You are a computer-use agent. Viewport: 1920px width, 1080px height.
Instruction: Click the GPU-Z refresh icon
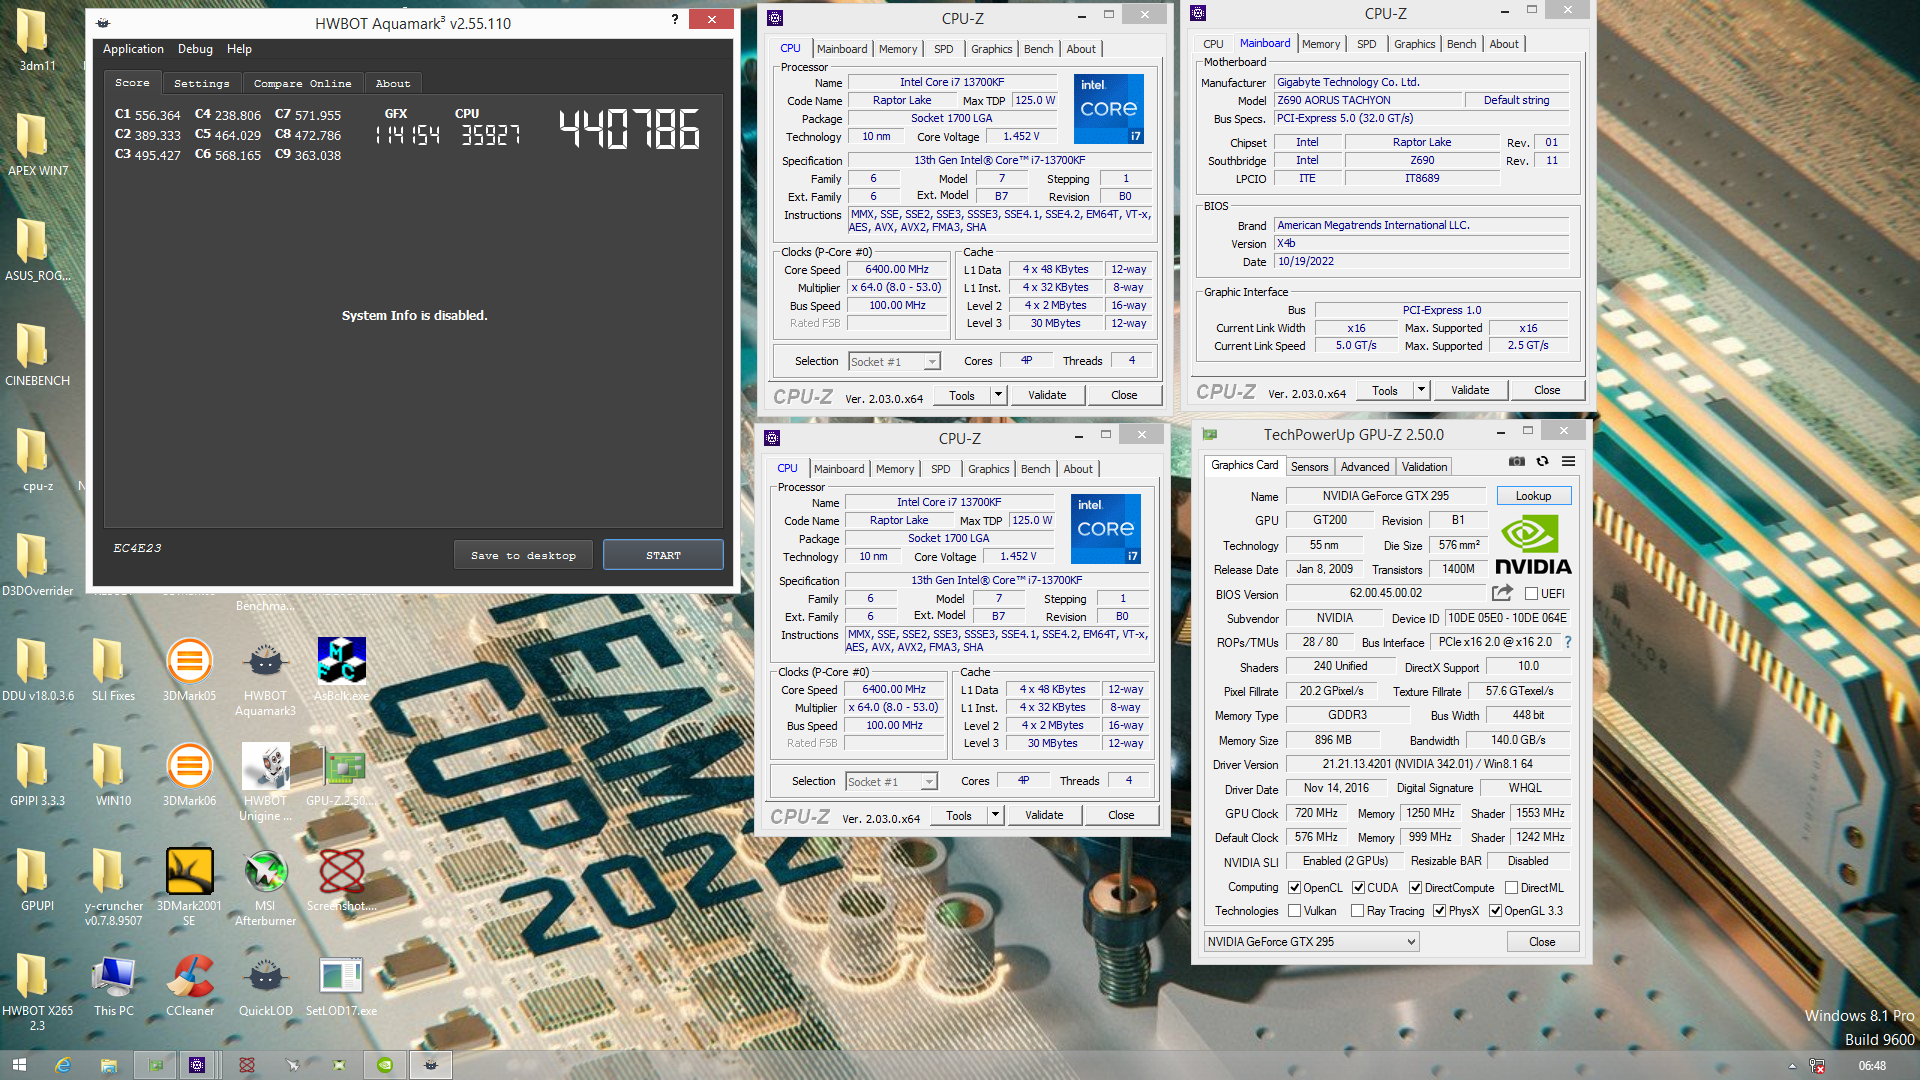tap(1542, 461)
